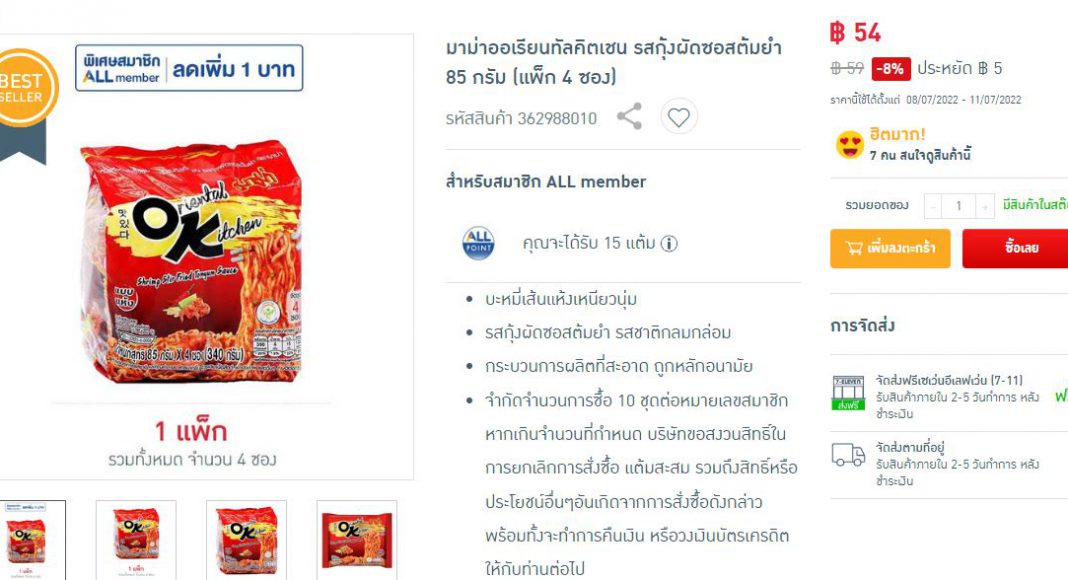Select the fourth single-pack thumbnail
Image resolution: width=1068 pixels, height=580 pixels.
357,540
